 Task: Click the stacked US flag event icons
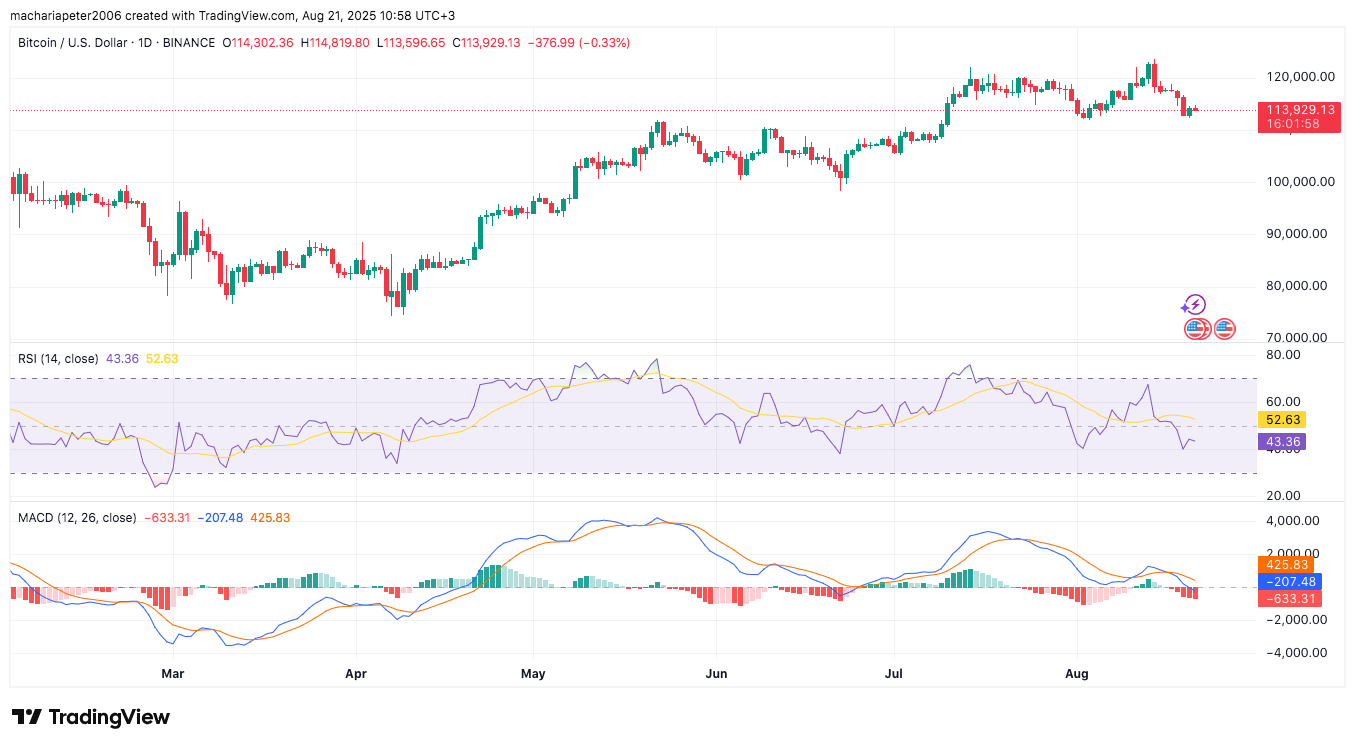tap(1197, 328)
